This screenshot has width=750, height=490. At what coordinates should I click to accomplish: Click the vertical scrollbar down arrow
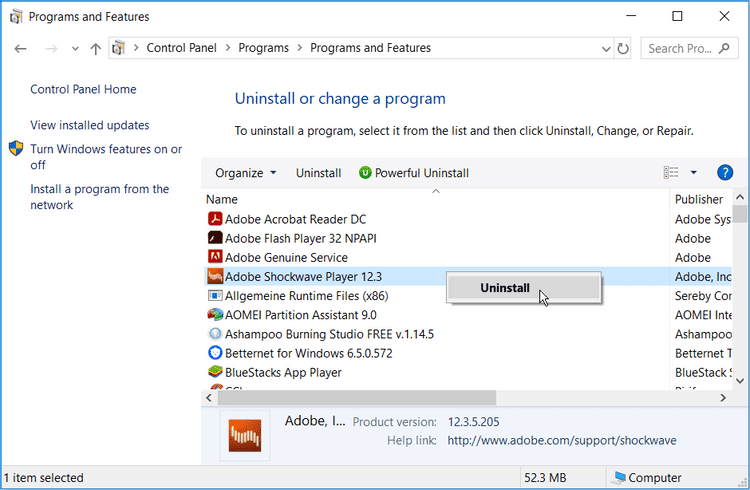tap(740, 381)
